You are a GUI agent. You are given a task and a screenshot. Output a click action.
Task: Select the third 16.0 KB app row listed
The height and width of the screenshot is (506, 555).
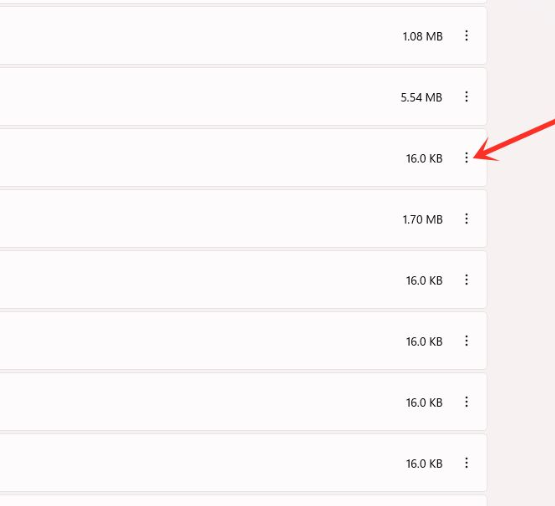point(243,341)
